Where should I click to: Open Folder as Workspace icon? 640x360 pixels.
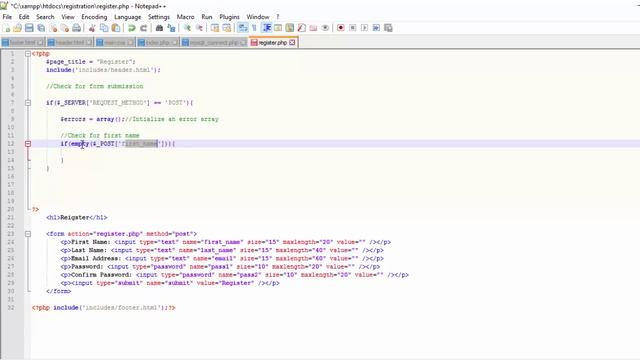(313, 28)
